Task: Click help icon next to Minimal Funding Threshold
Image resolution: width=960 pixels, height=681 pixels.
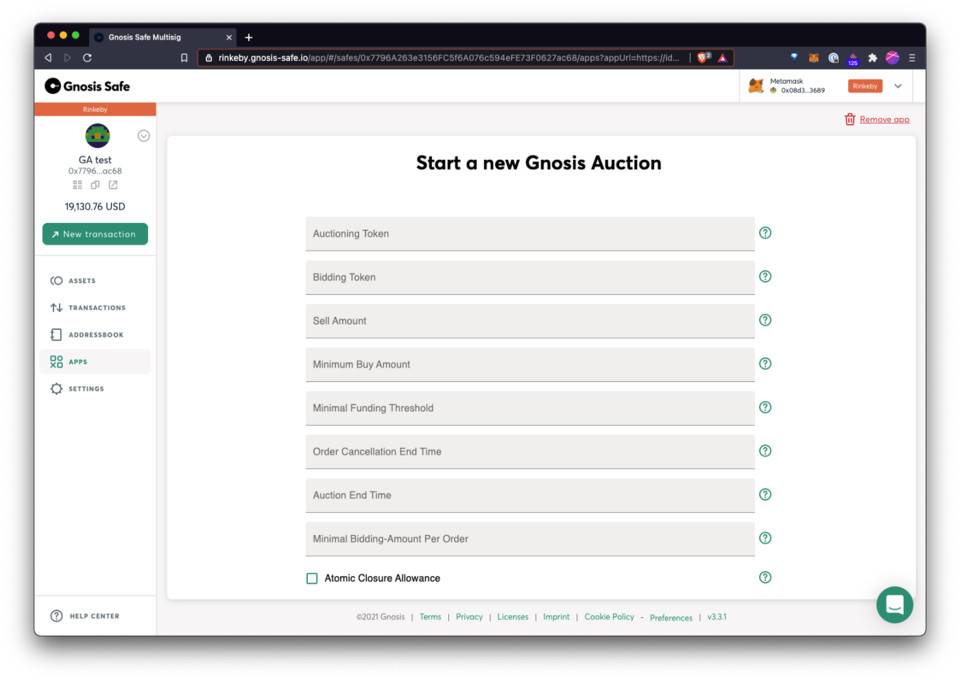Action: click(765, 407)
